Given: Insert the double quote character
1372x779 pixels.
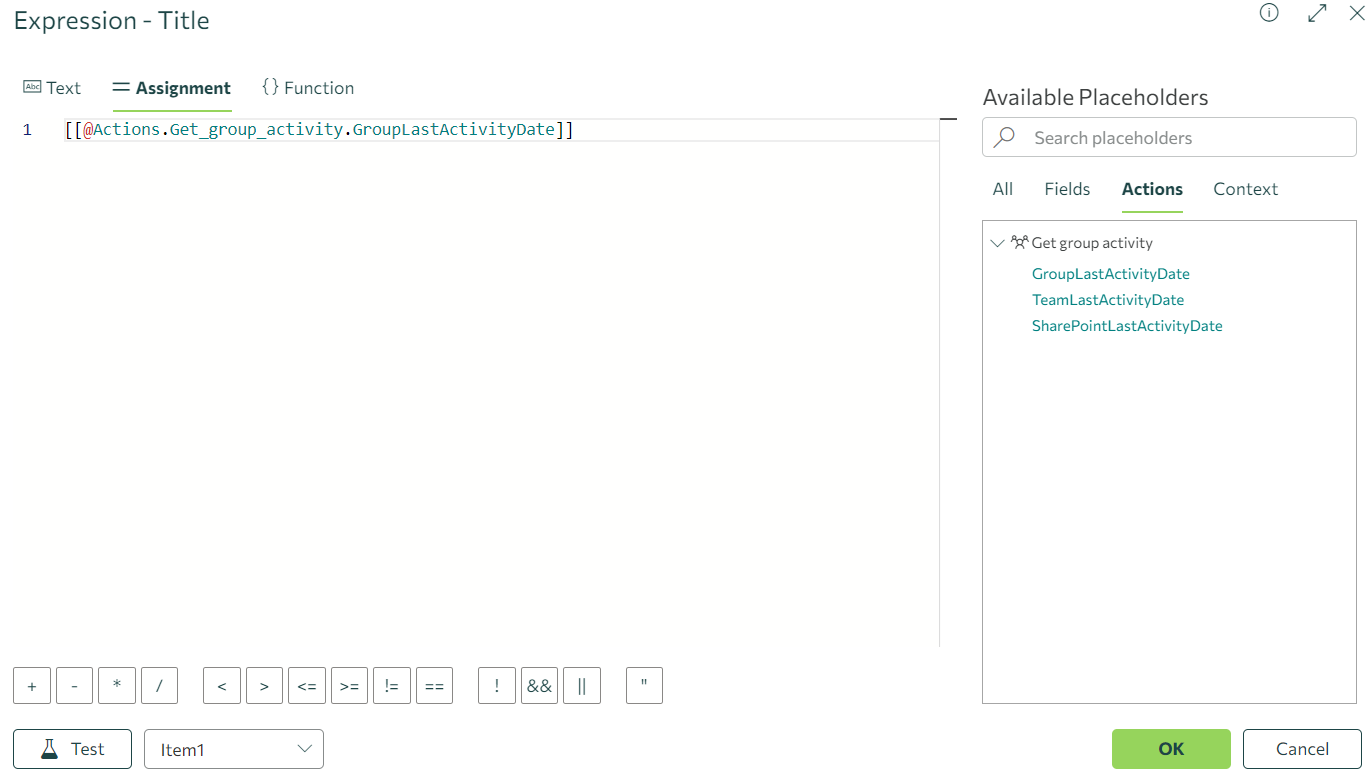Looking at the screenshot, I should [644, 686].
